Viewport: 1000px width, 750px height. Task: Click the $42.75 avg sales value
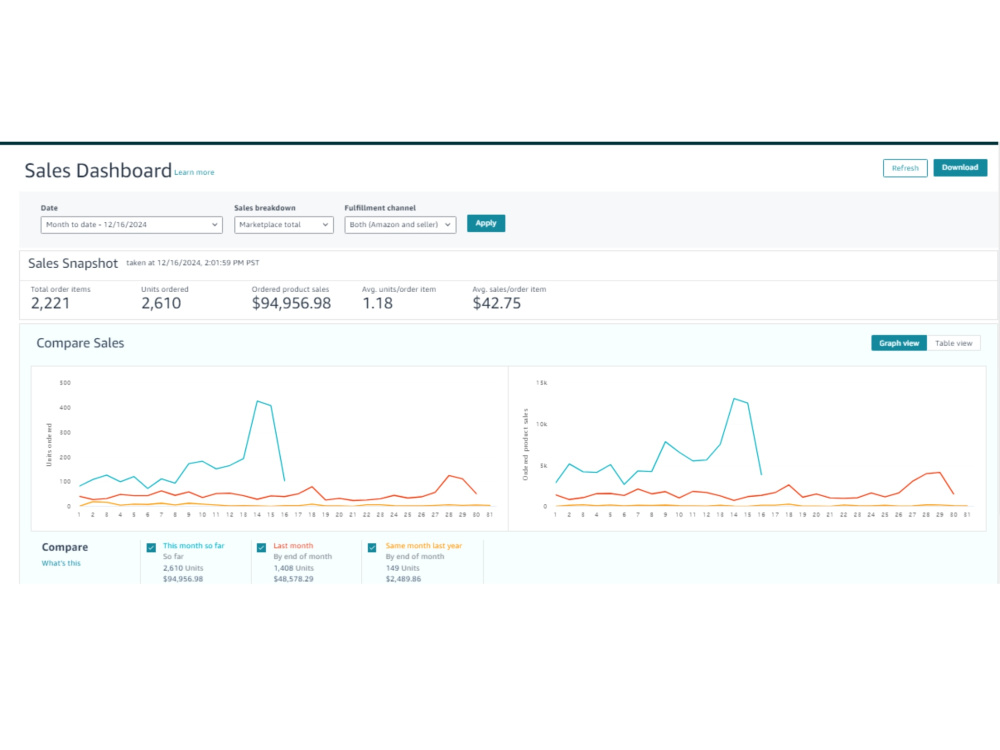pos(497,304)
